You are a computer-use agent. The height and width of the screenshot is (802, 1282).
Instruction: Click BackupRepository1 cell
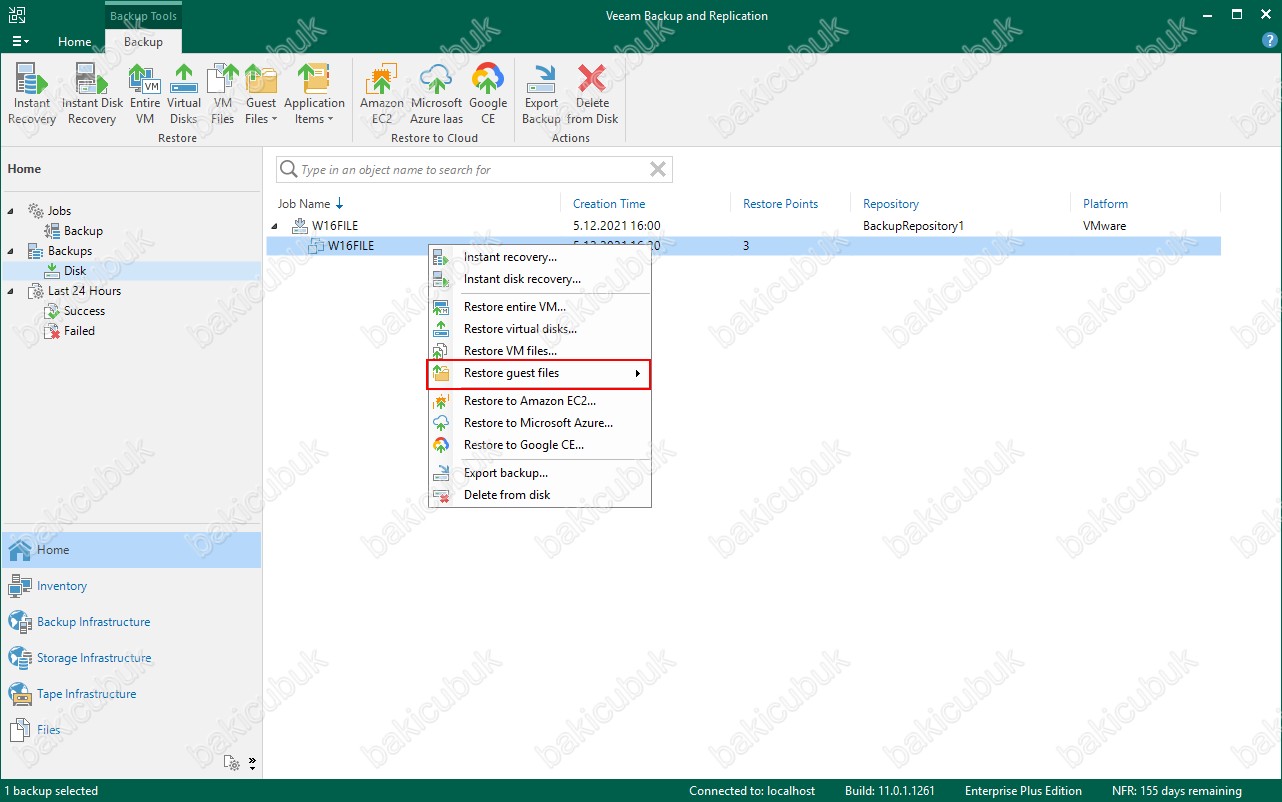coord(913,226)
